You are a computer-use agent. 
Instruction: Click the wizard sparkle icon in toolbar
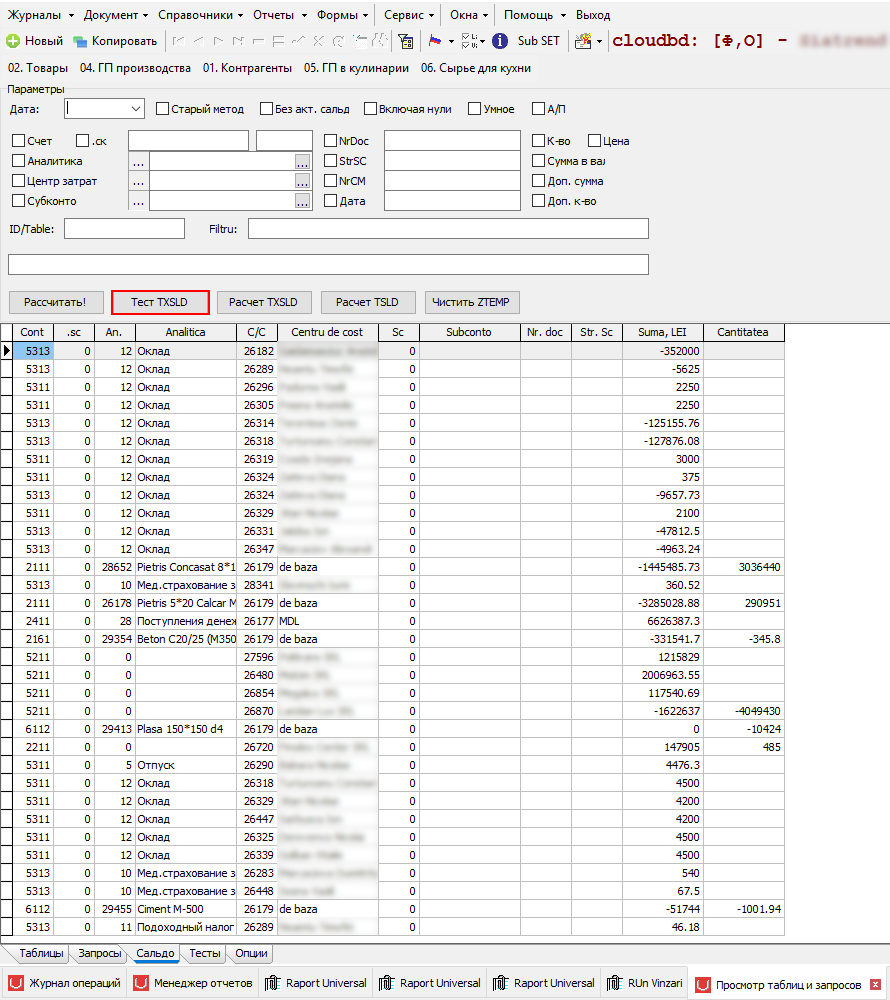(x=583, y=41)
